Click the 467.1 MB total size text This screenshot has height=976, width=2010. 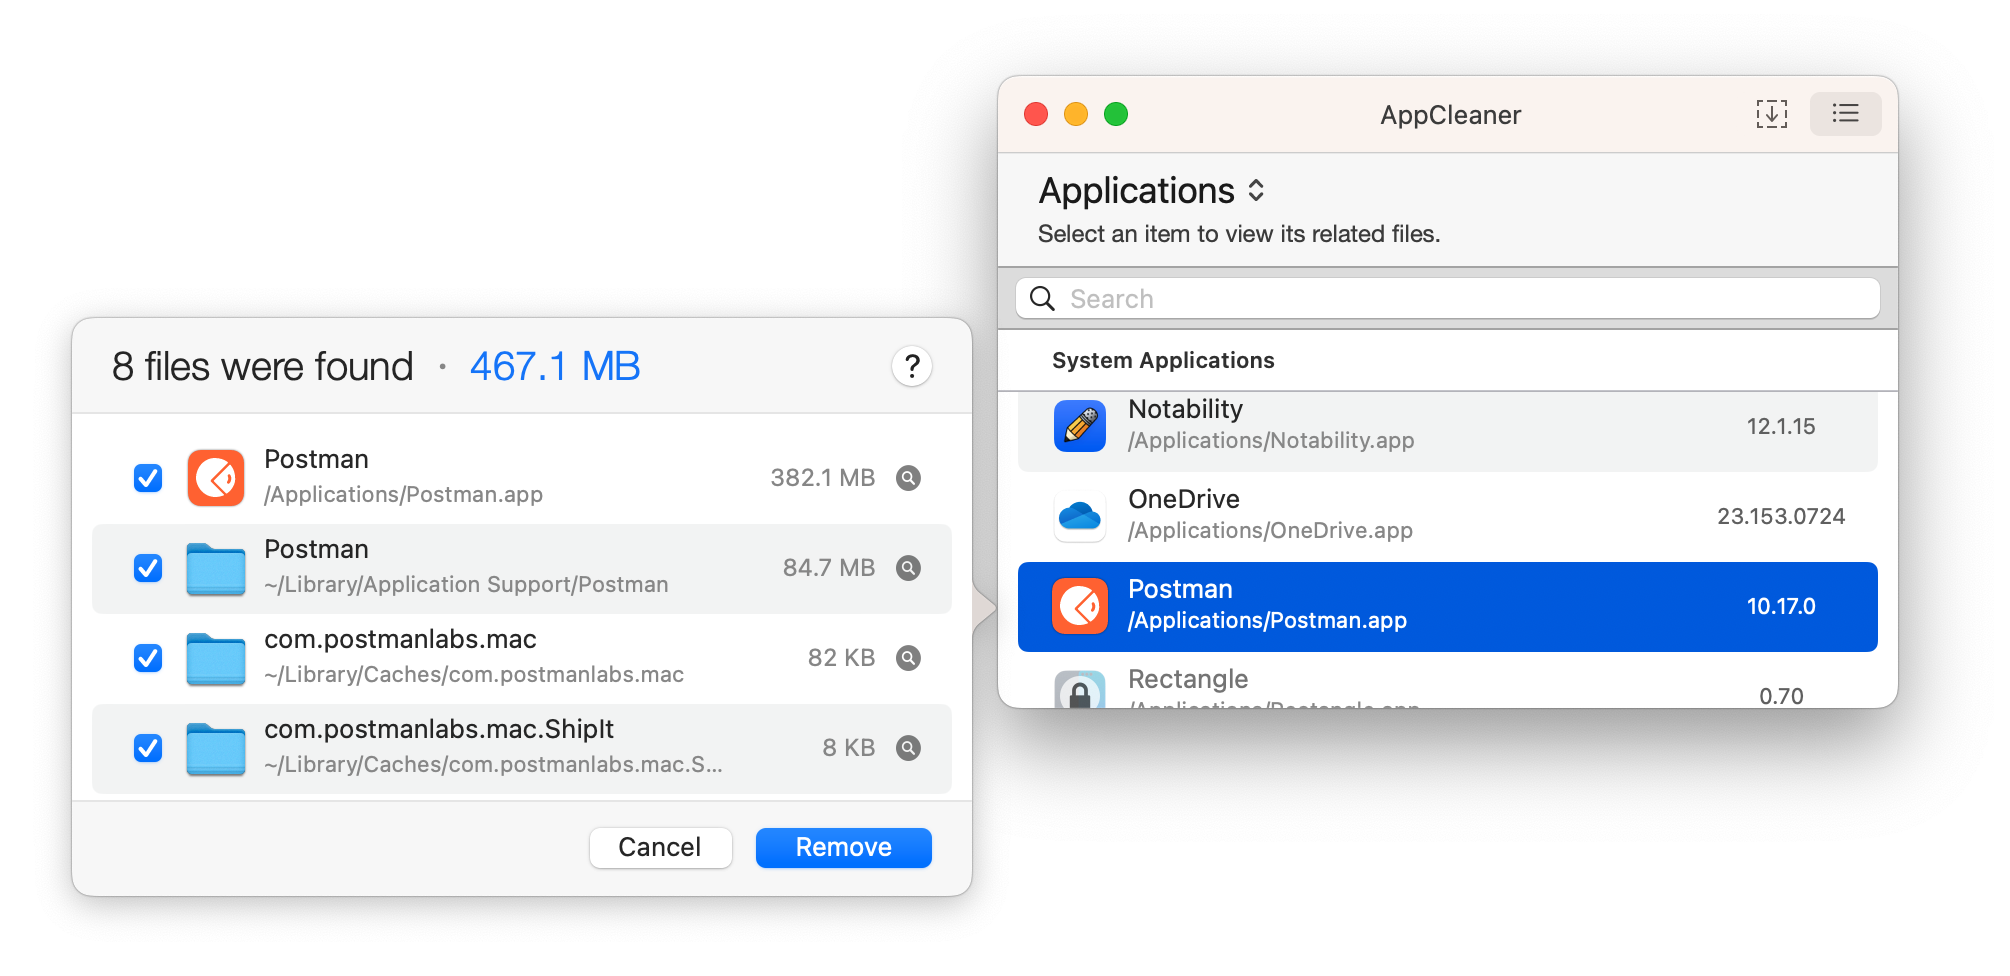click(555, 367)
